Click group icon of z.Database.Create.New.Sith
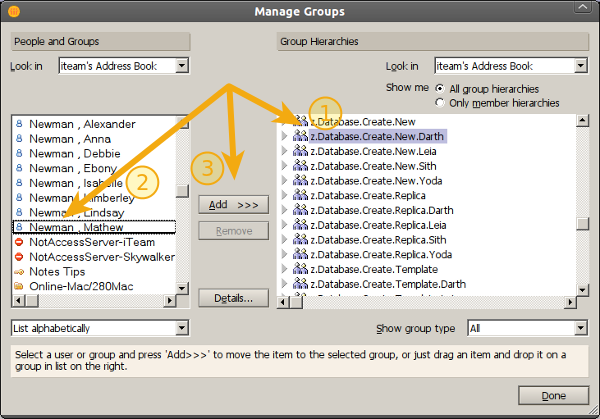 pos(300,165)
